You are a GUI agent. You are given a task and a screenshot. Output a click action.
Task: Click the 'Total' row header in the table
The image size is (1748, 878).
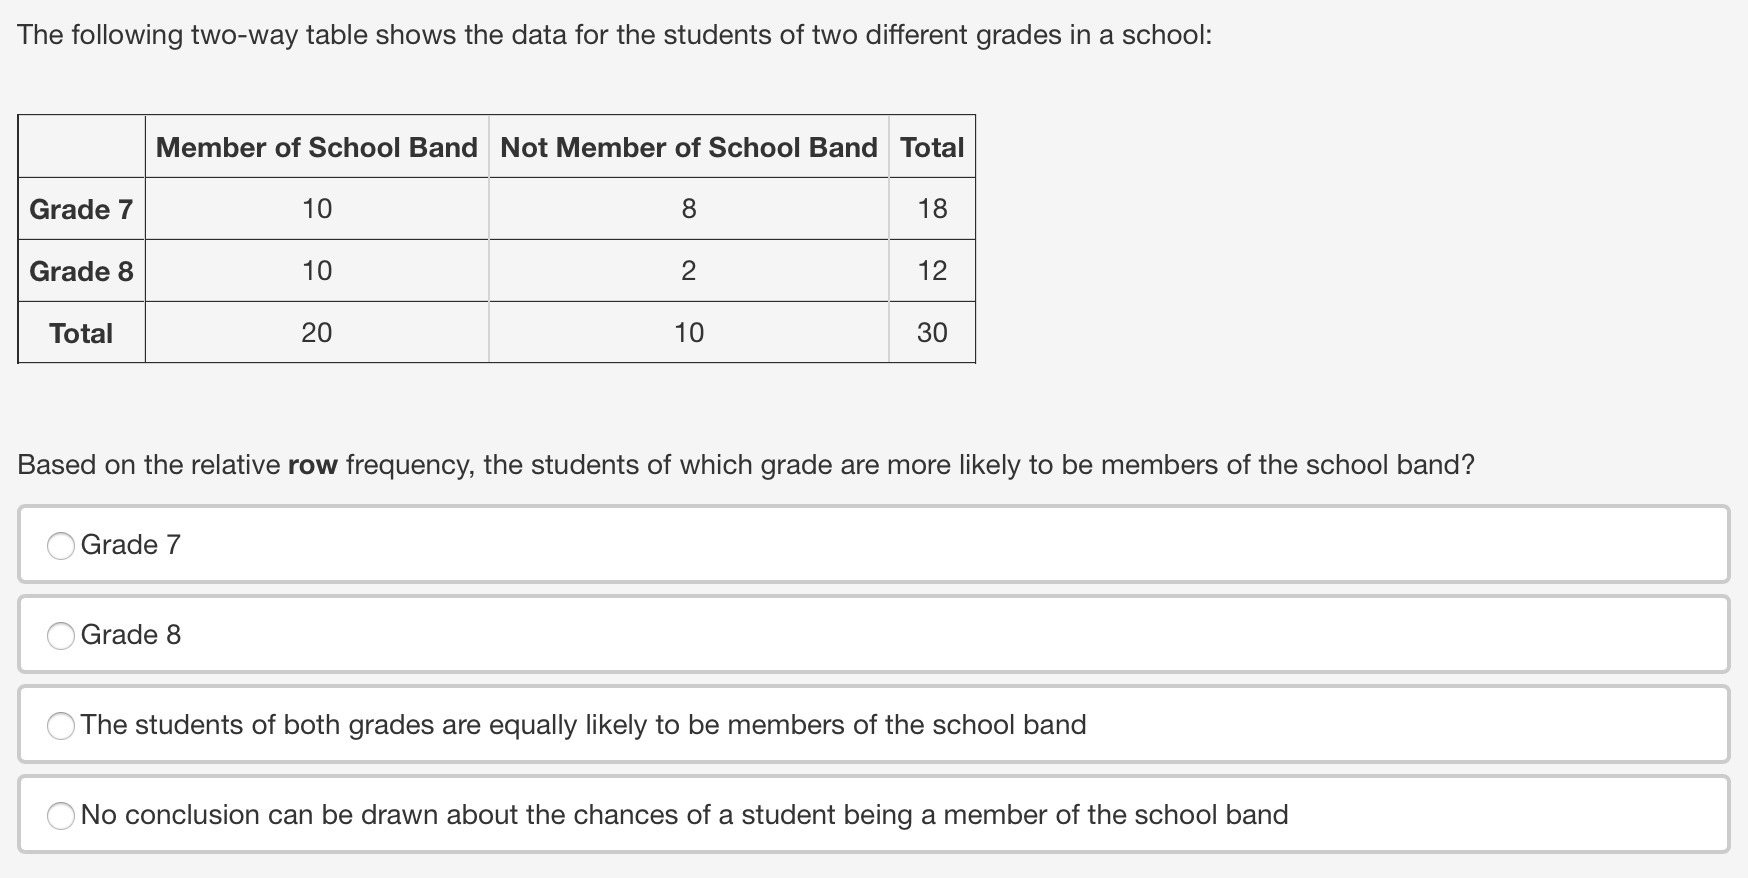81,333
